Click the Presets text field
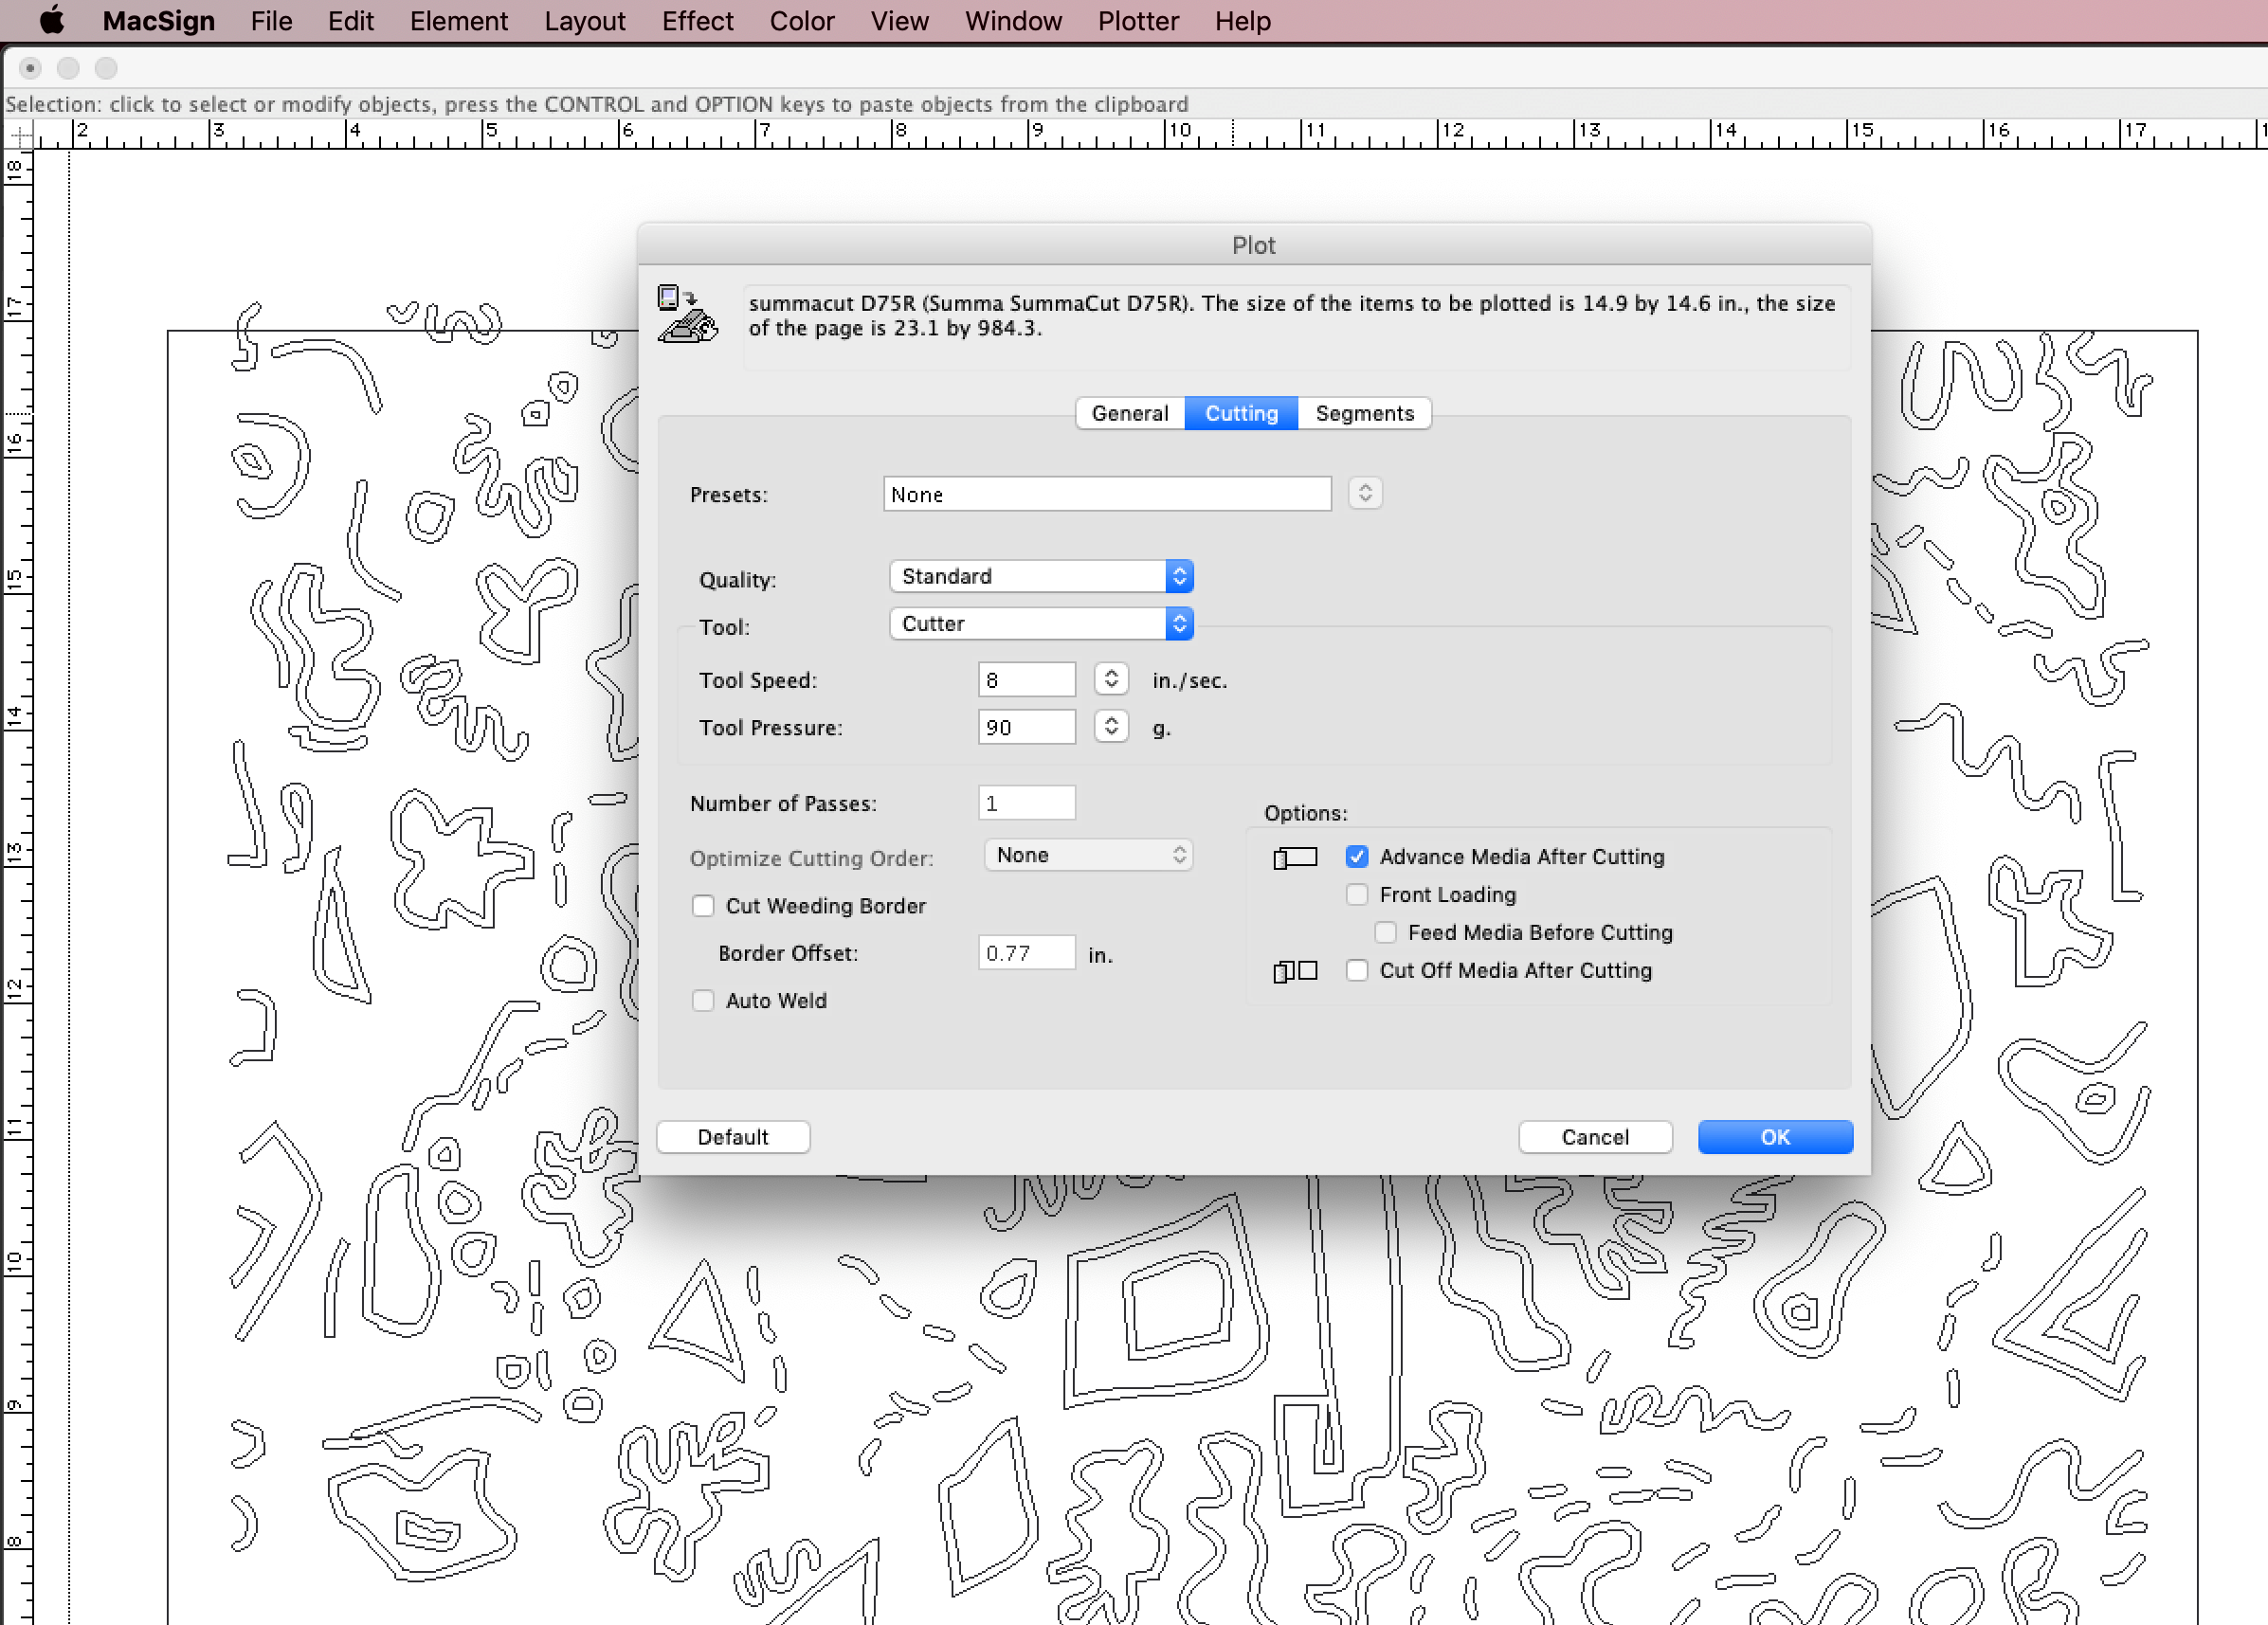 click(x=1107, y=494)
